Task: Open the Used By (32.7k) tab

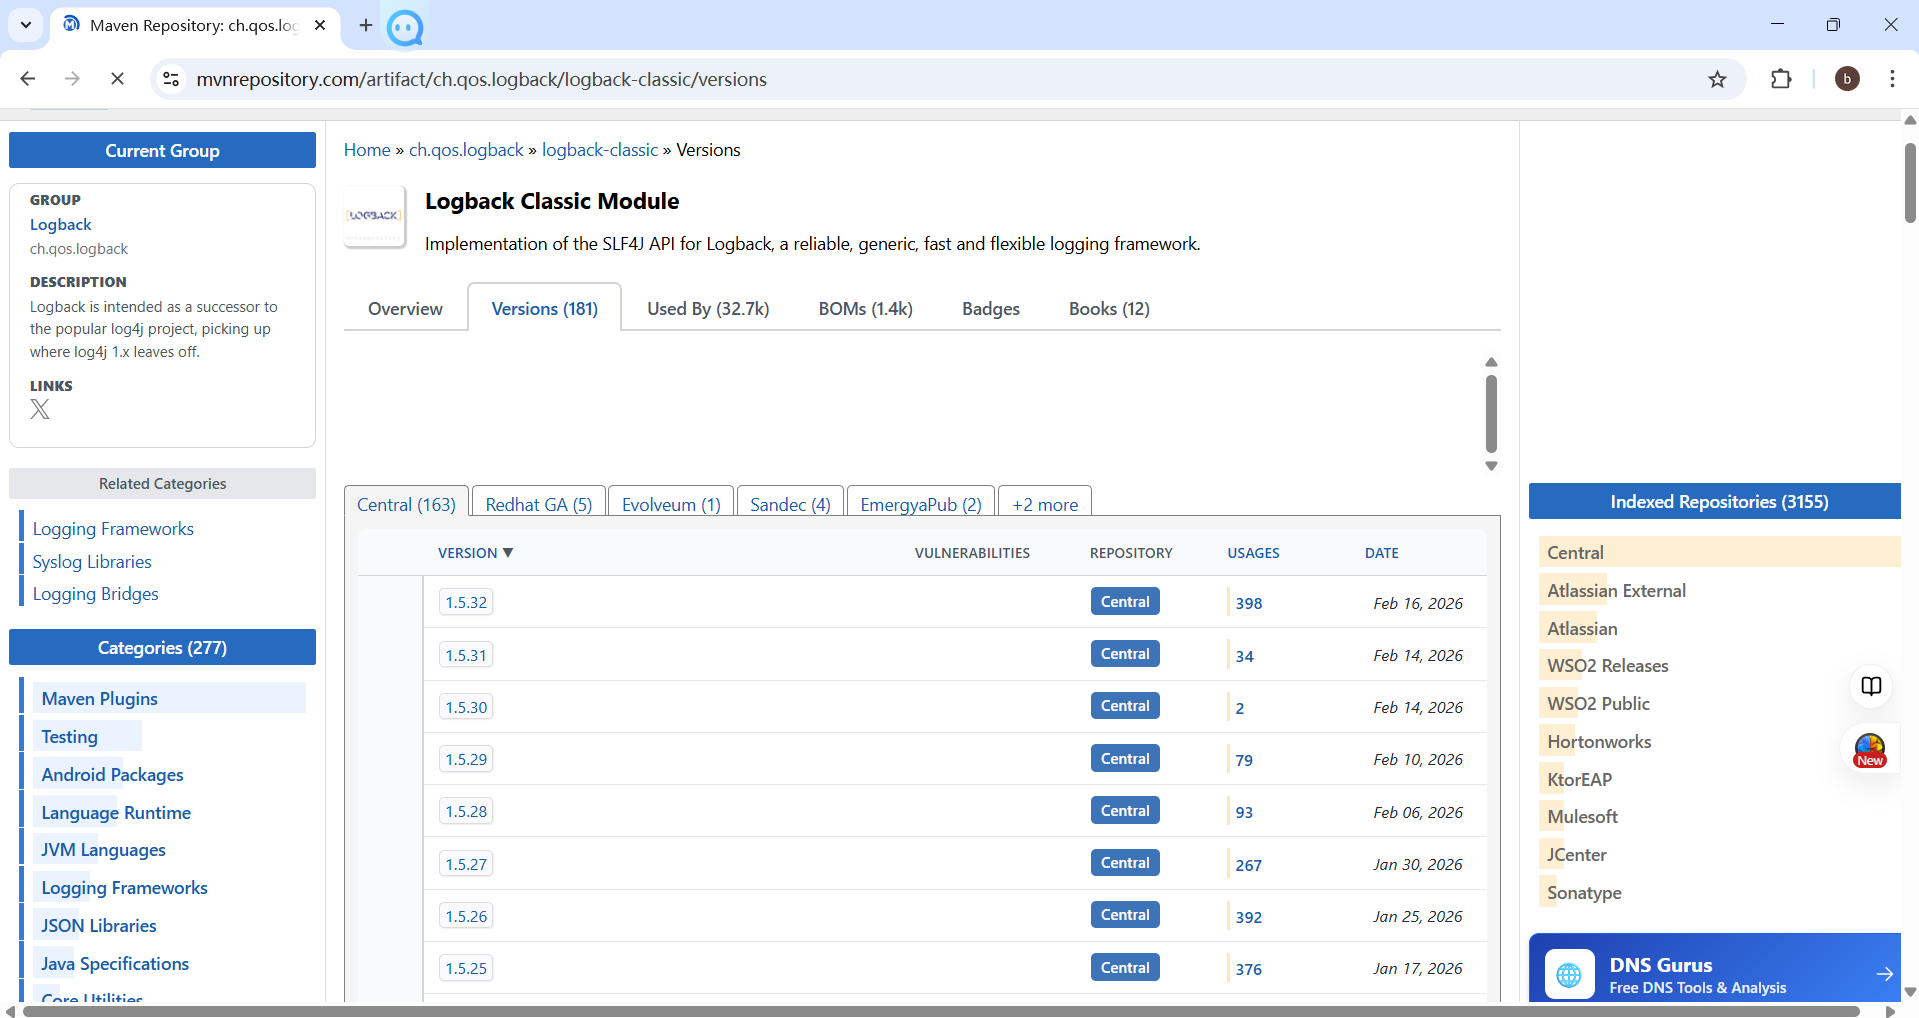Action: pos(708,309)
